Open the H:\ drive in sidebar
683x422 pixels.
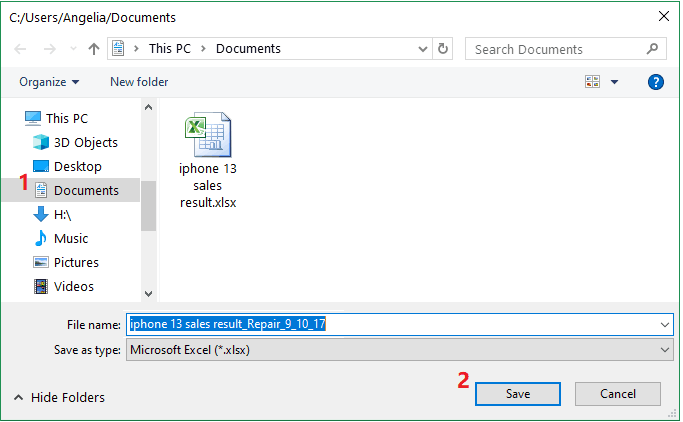point(62,214)
